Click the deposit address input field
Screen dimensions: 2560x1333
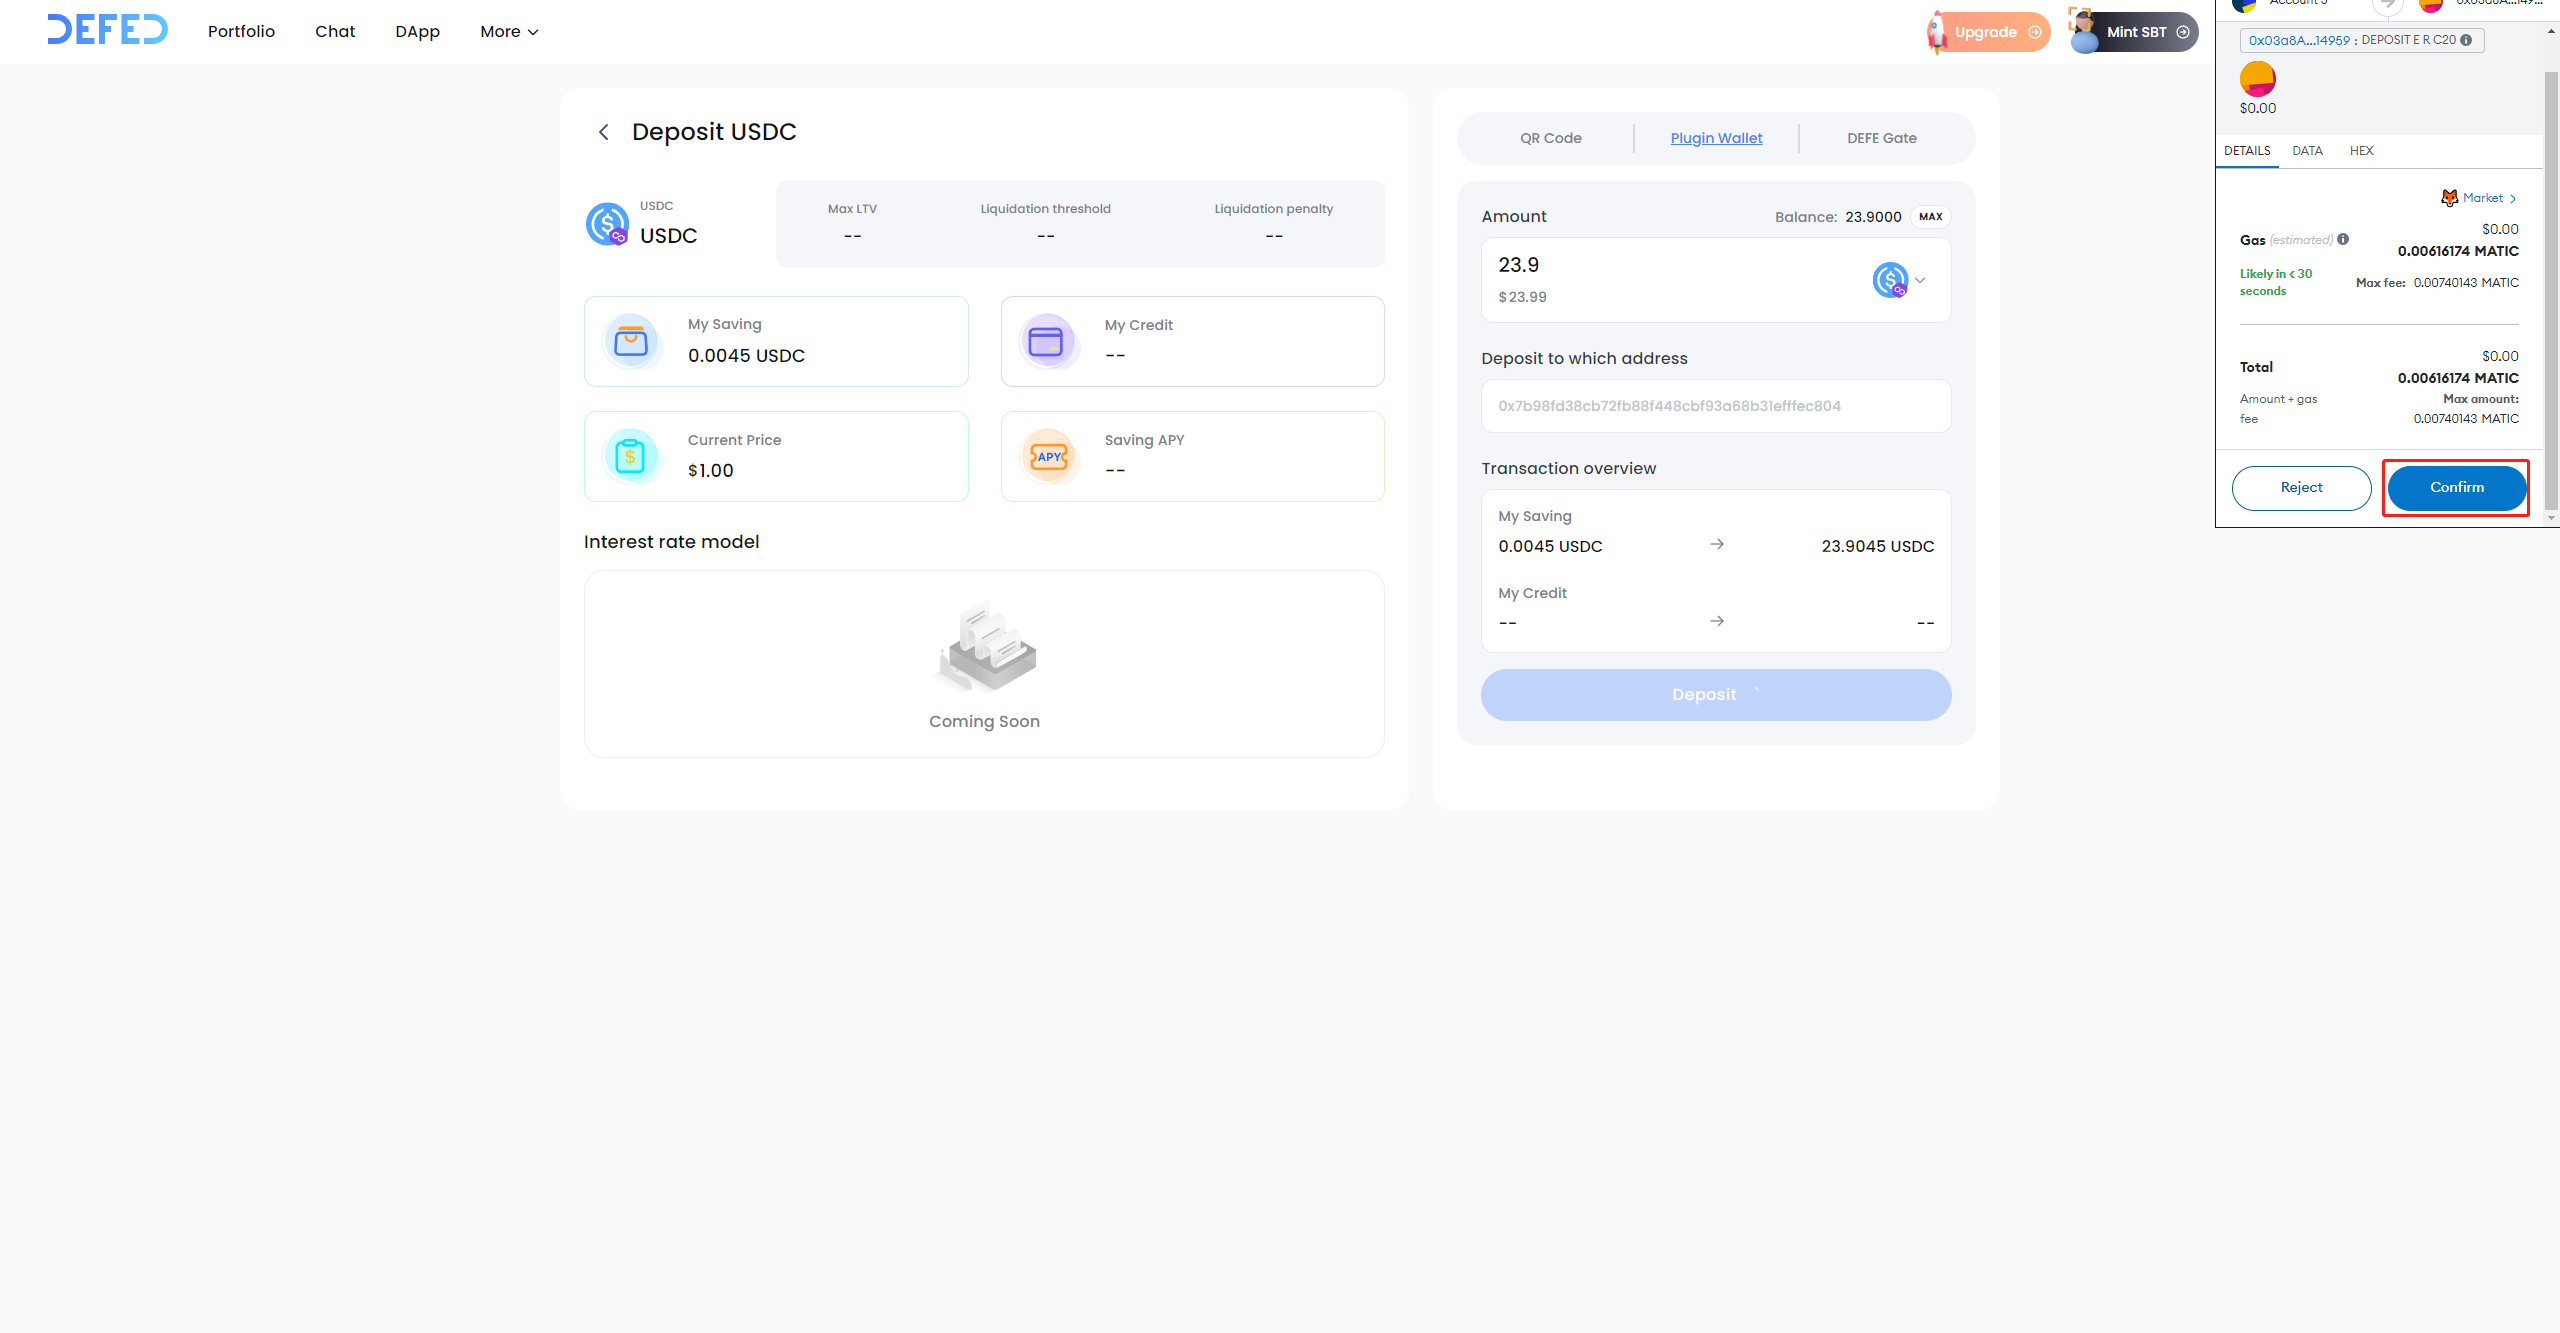(1715, 406)
